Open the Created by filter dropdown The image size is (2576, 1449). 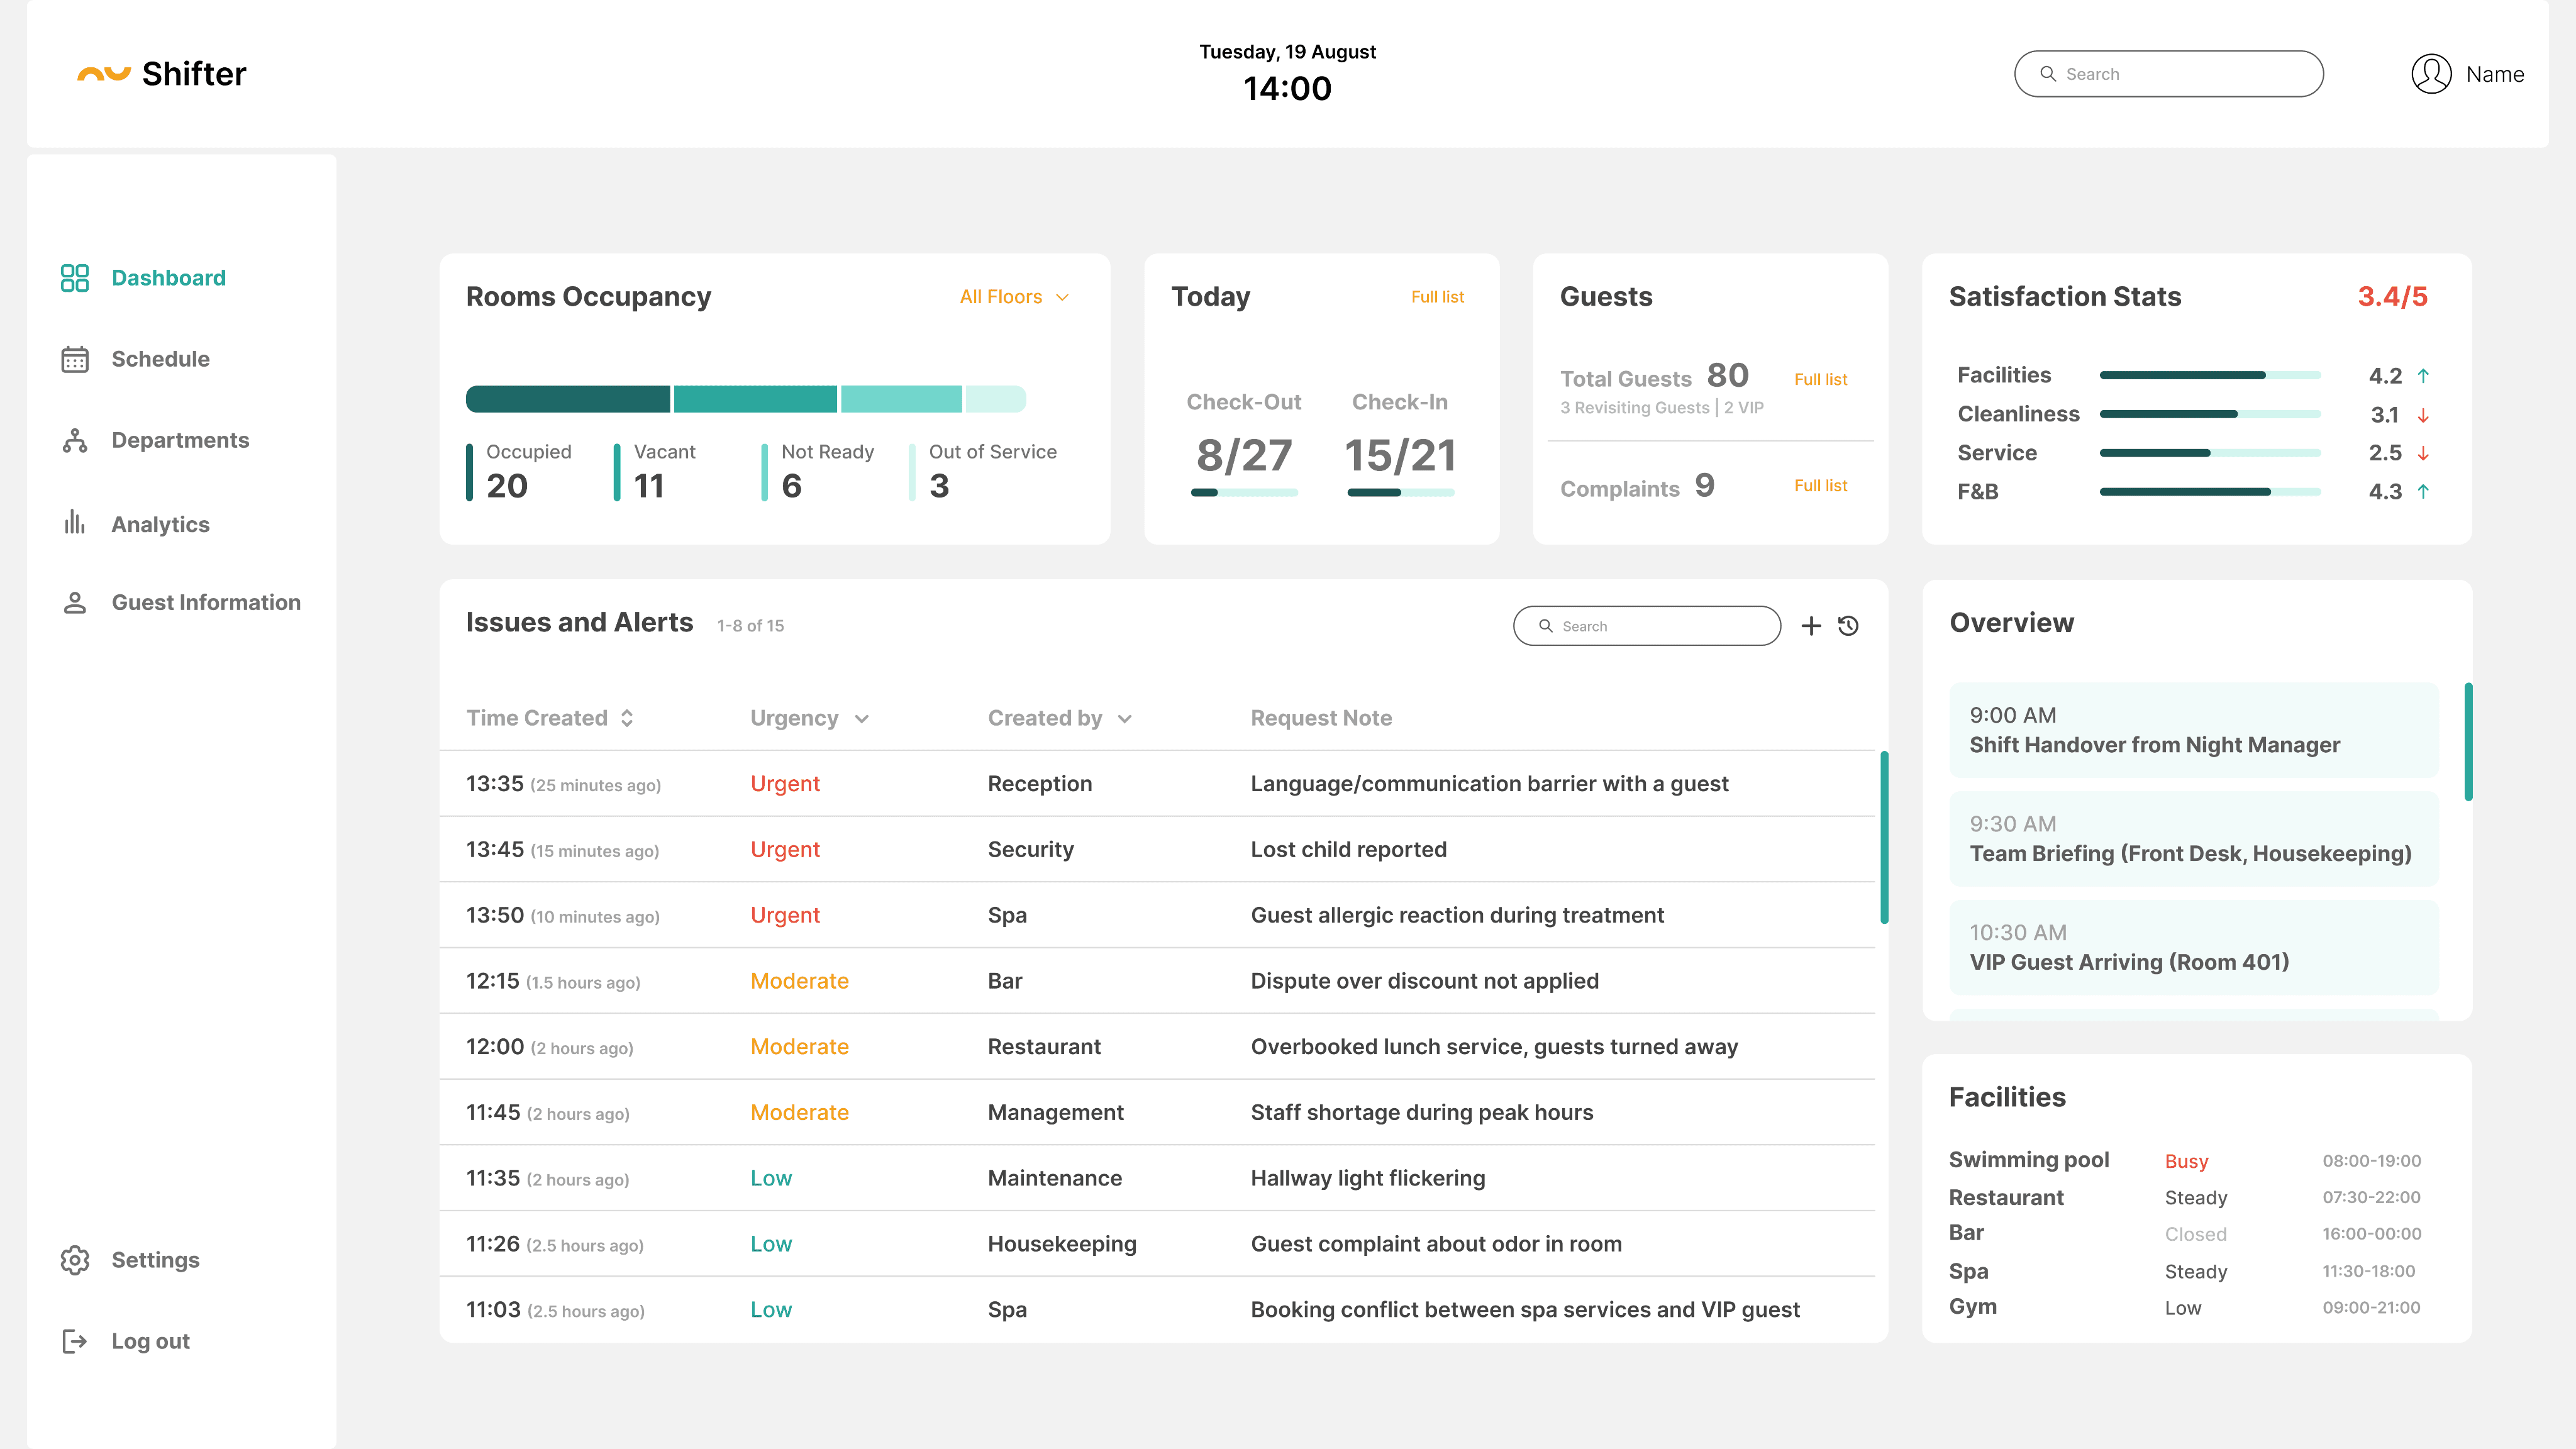pyautogui.click(x=1125, y=719)
